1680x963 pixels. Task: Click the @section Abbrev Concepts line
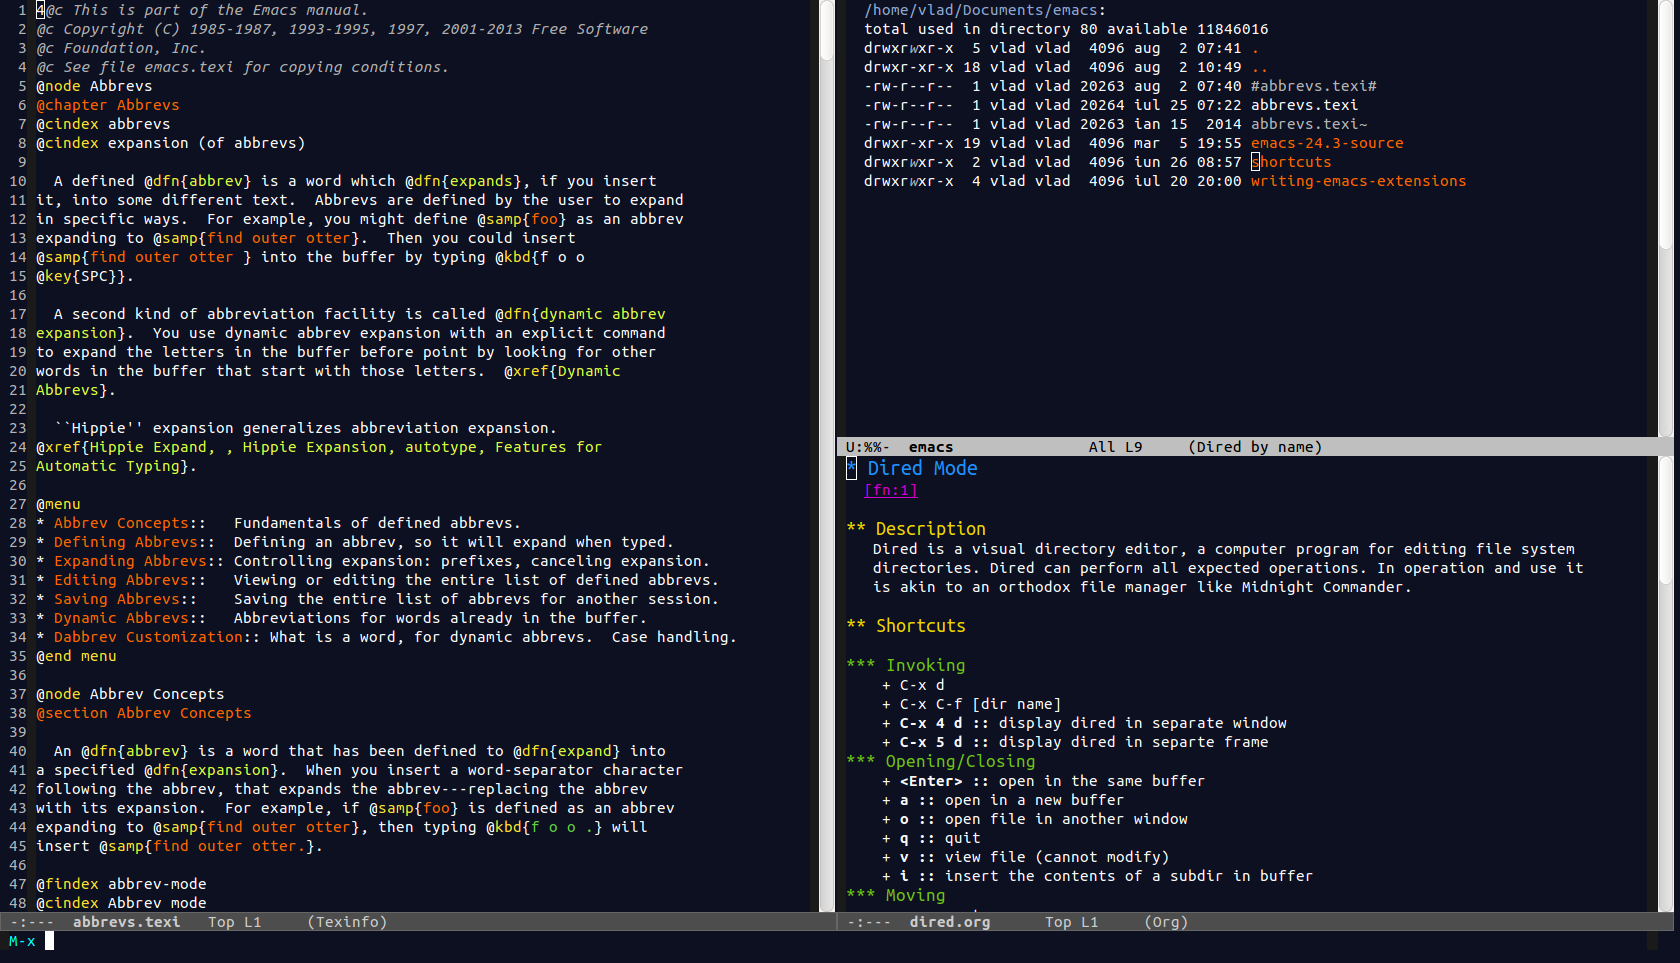point(144,713)
